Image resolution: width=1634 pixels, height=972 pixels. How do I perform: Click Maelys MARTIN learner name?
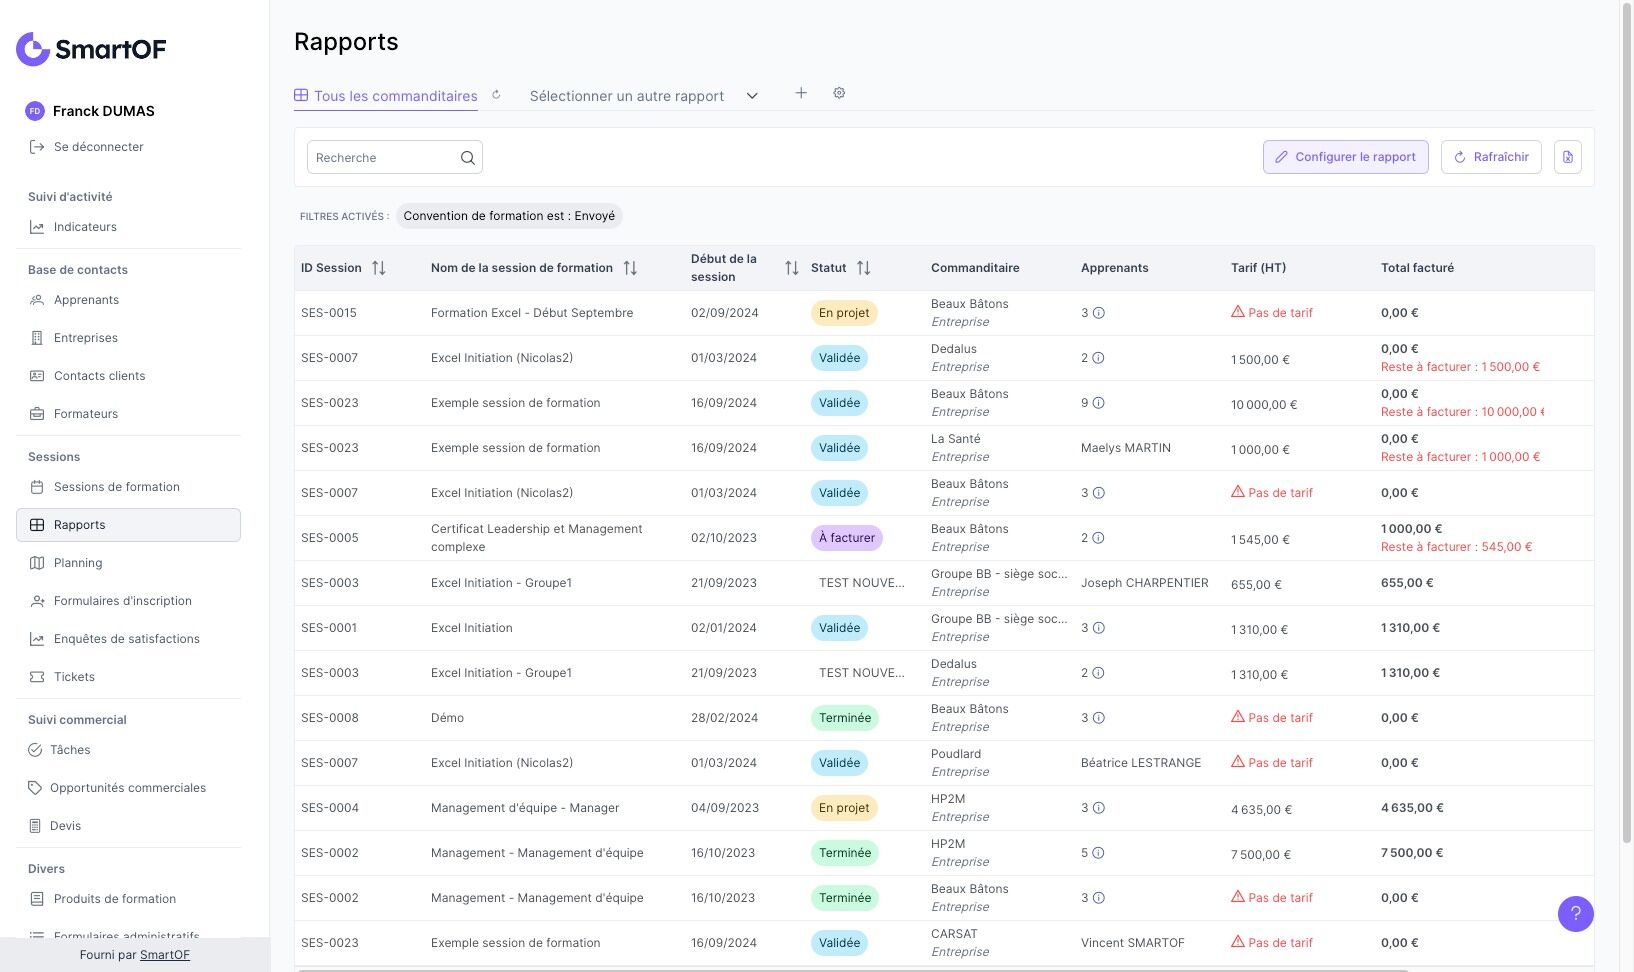click(x=1126, y=448)
